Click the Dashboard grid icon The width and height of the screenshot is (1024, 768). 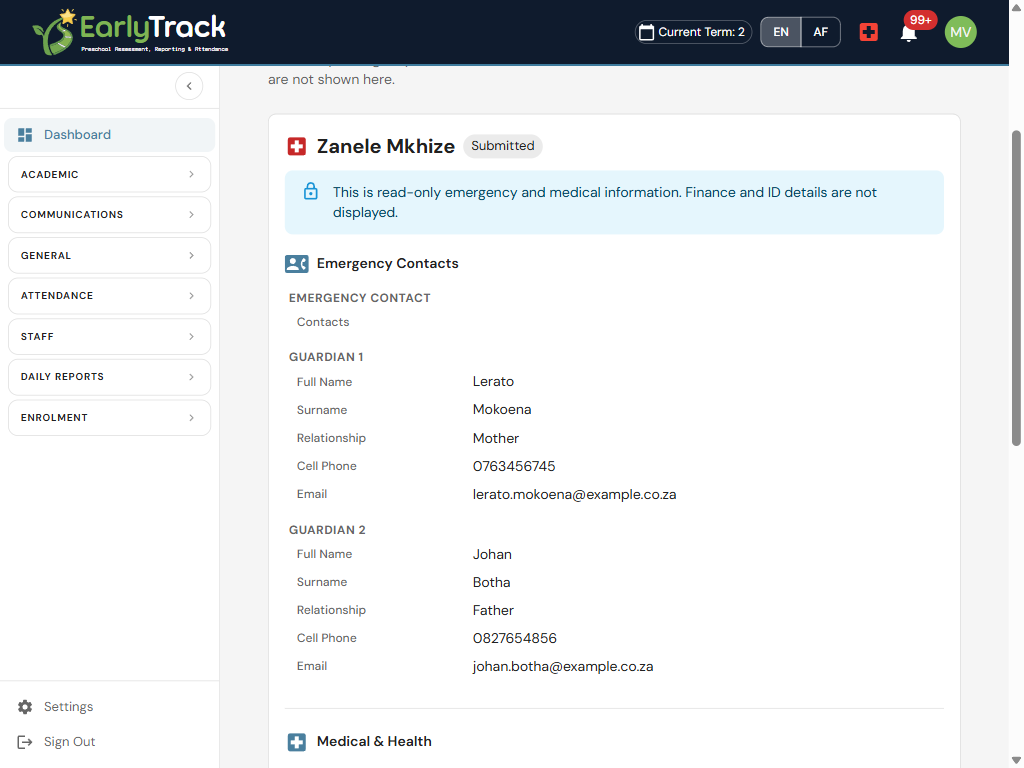coord(25,135)
